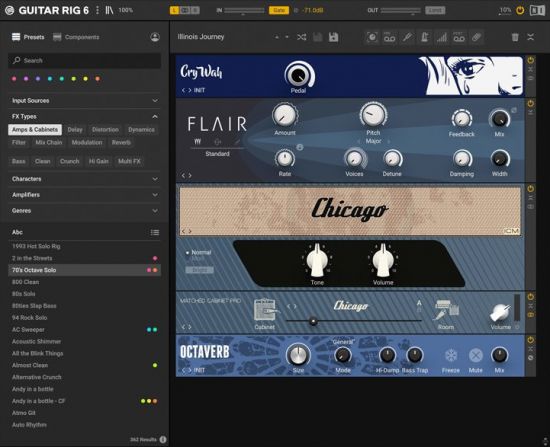Click the pink color filter dot
Image resolution: width=550 pixels, height=447 pixels.
[x=14, y=79]
